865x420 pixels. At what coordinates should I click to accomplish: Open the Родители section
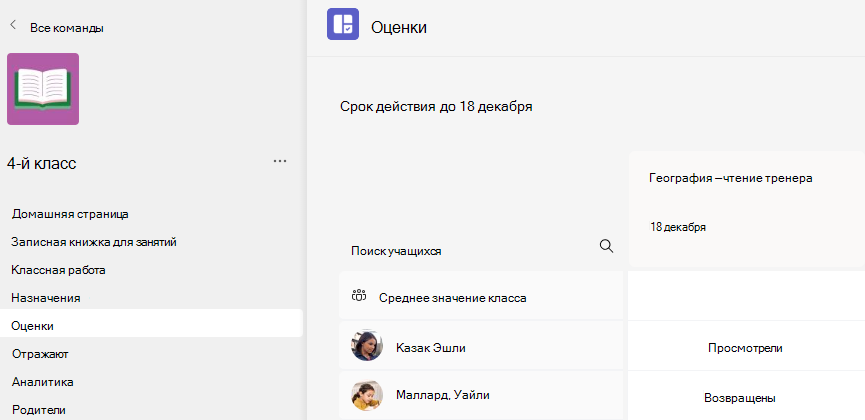(x=39, y=410)
